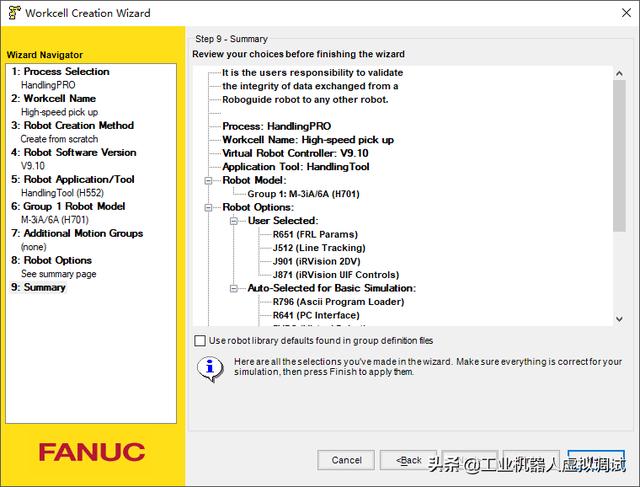
Task: Click 'HandlingTool (H552)' in navigator
Action: coord(62,193)
